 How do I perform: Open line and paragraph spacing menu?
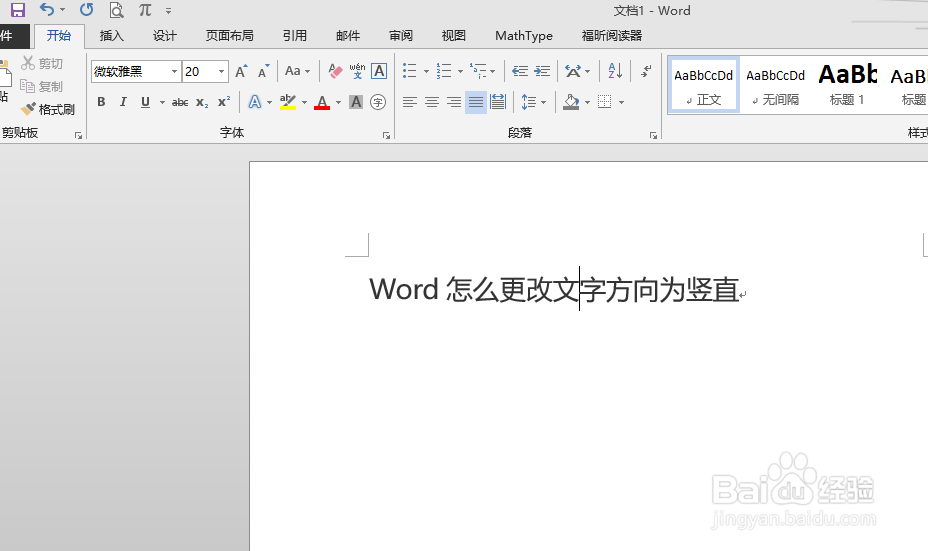533,102
